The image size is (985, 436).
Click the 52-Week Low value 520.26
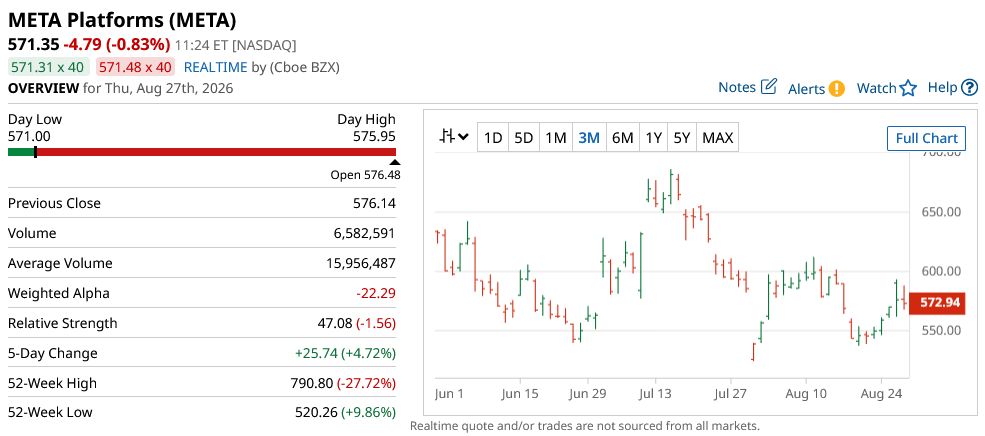316,413
